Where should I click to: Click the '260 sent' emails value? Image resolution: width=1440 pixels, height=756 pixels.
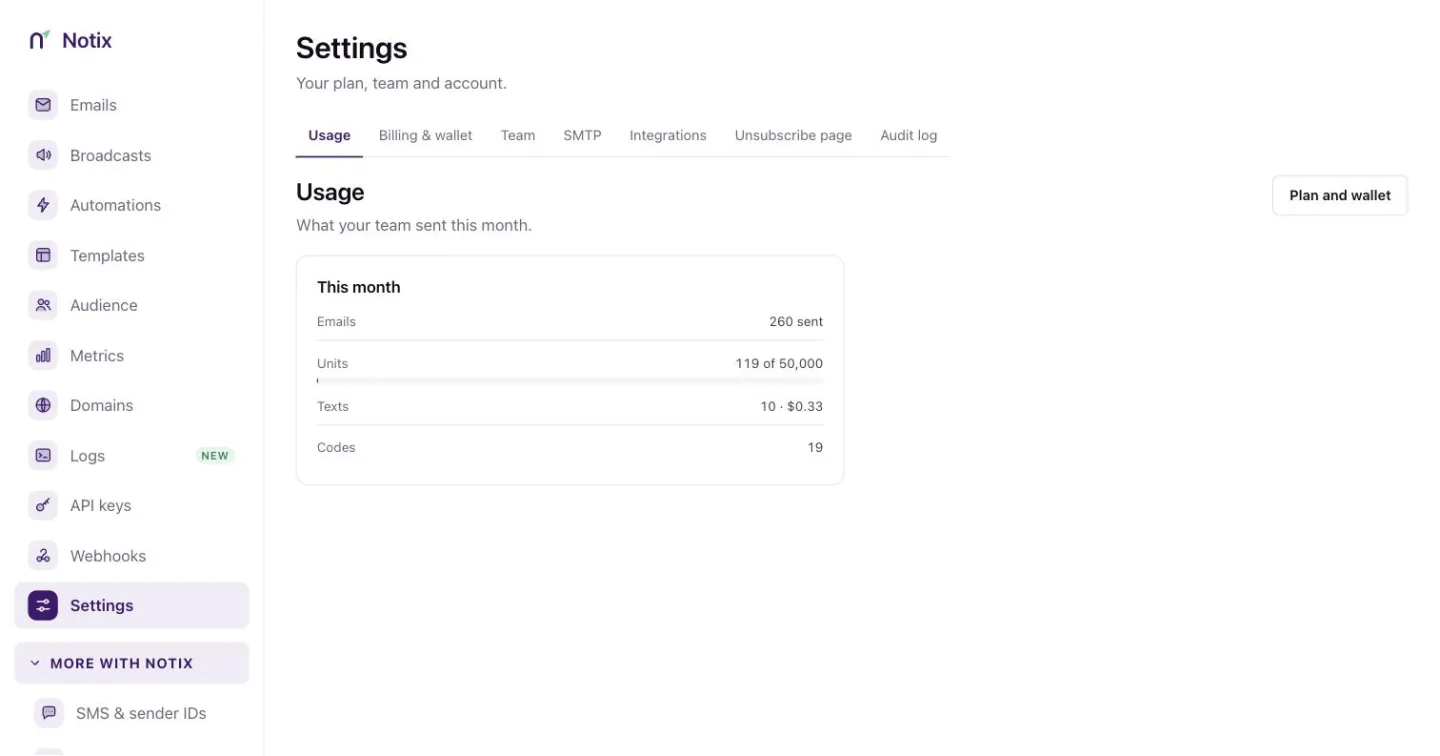[x=796, y=322]
